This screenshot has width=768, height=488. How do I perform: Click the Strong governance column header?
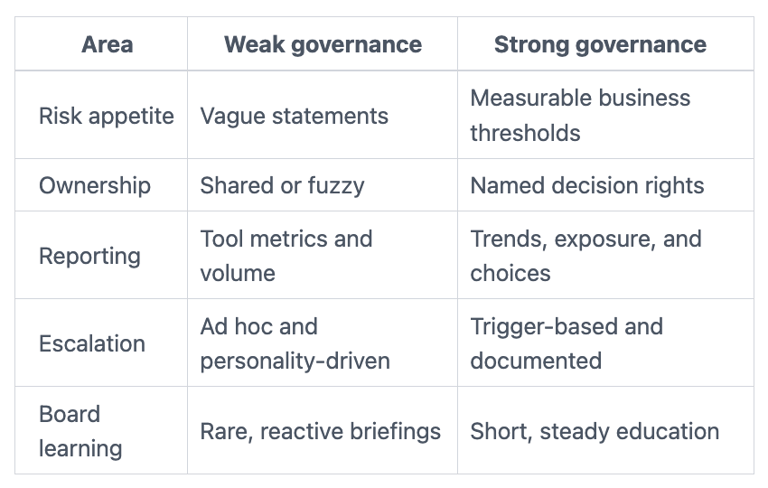click(x=600, y=45)
